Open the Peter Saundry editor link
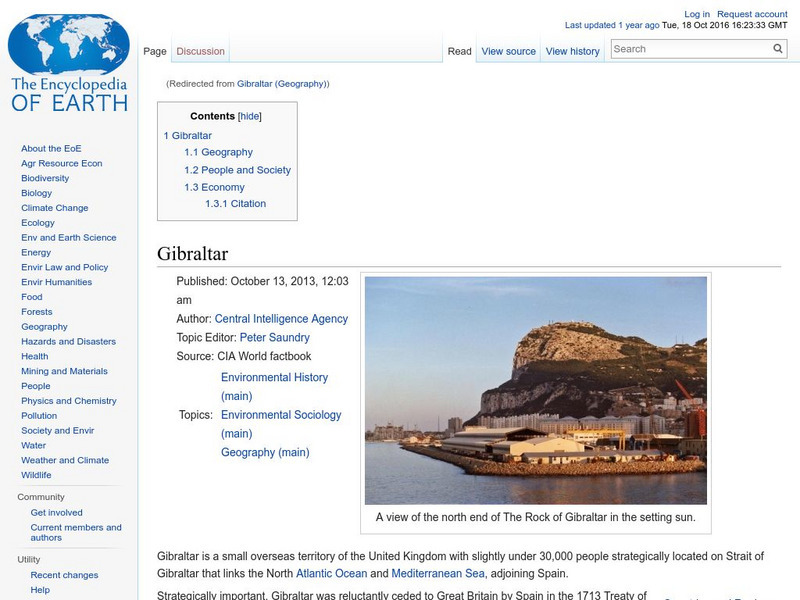Screen dimensions: 800x600 point(274,337)
